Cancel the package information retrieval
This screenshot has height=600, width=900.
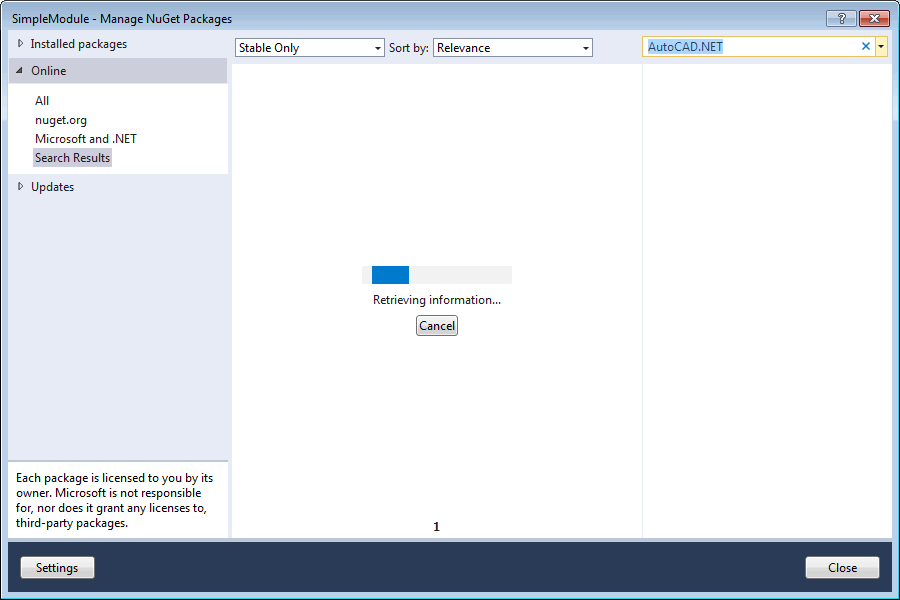click(436, 325)
